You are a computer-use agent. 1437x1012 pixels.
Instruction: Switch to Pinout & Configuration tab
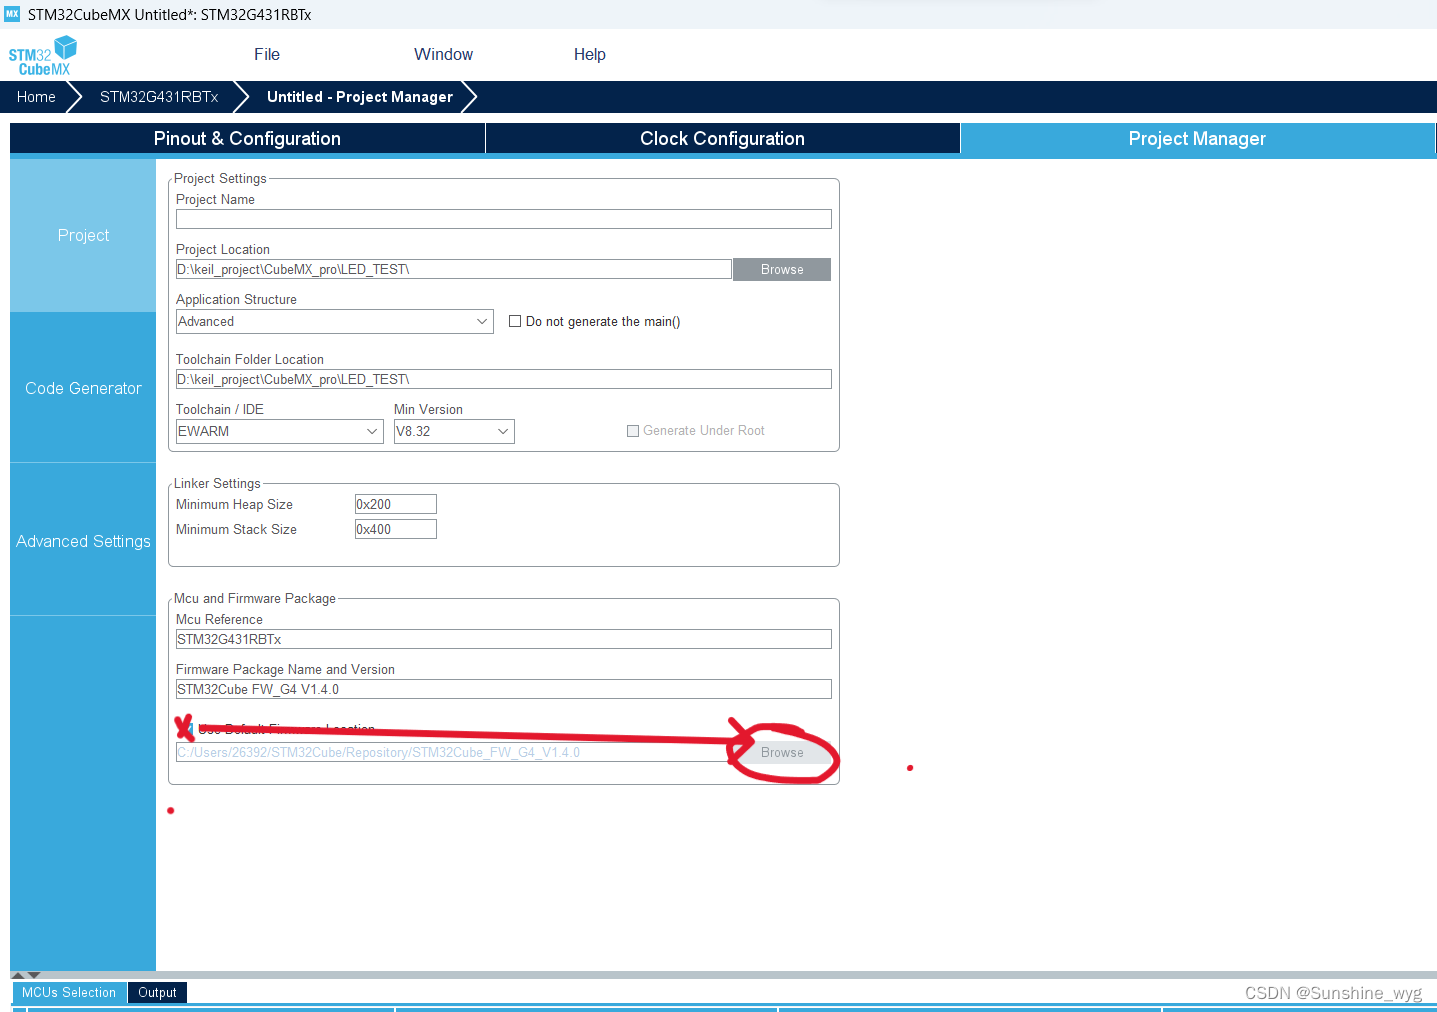pyautogui.click(x=247, y=139)
